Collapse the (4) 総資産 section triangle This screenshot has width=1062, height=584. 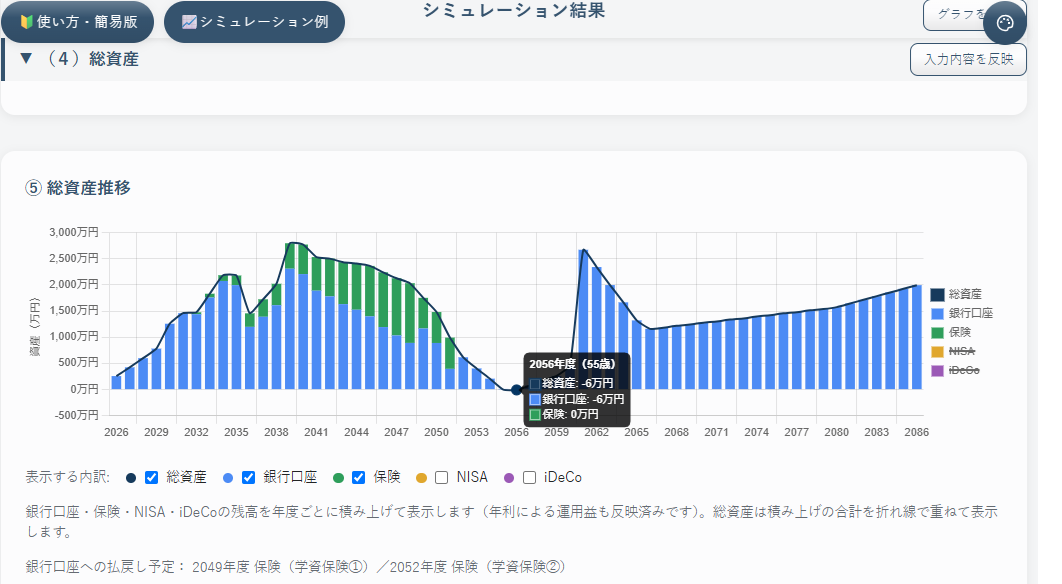click(26, 59)
